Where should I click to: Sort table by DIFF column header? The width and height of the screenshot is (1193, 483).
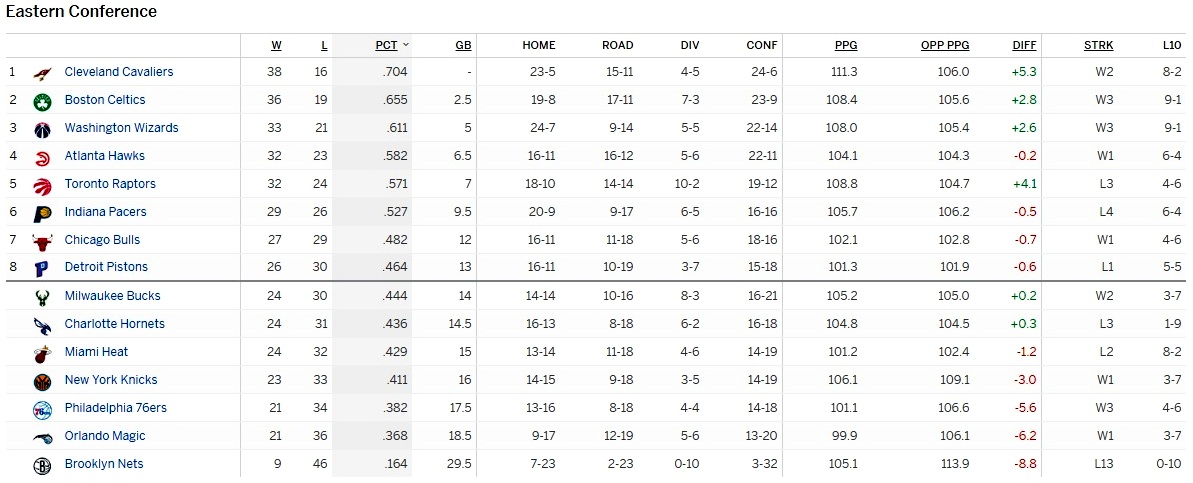[1024, 45]
